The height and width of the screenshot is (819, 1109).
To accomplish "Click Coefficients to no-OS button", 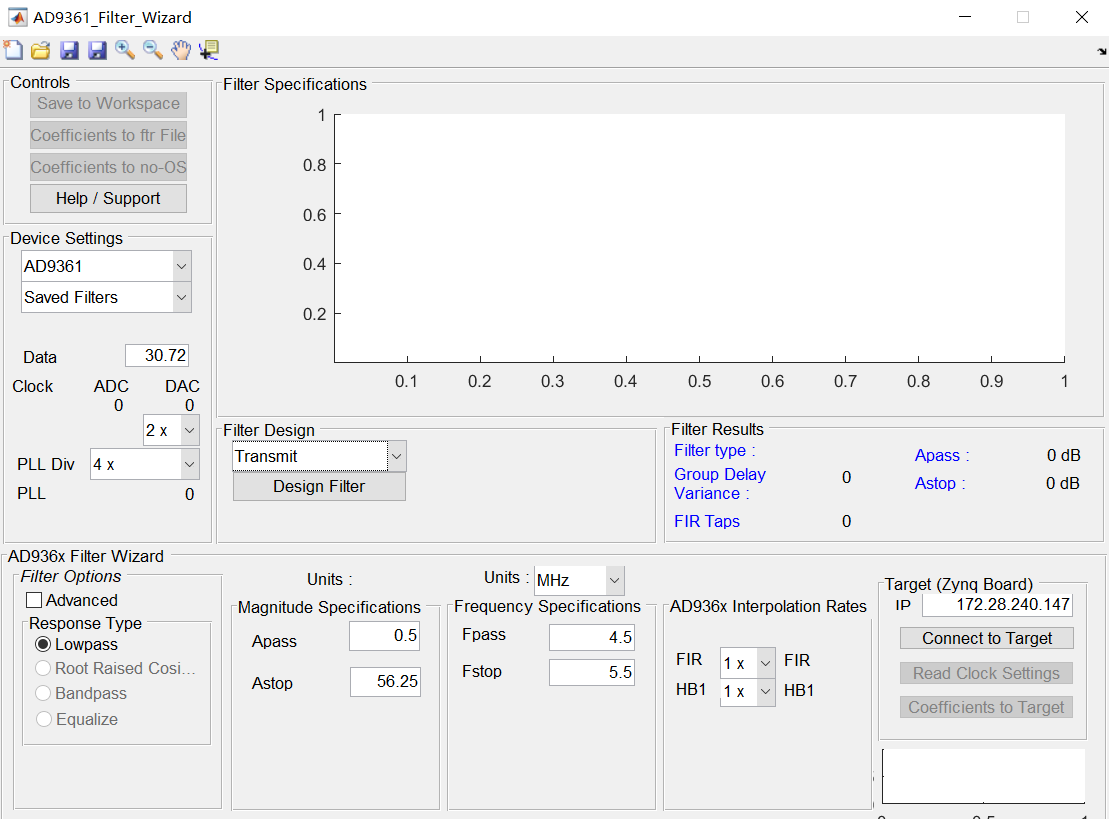I will pos(108,167).
